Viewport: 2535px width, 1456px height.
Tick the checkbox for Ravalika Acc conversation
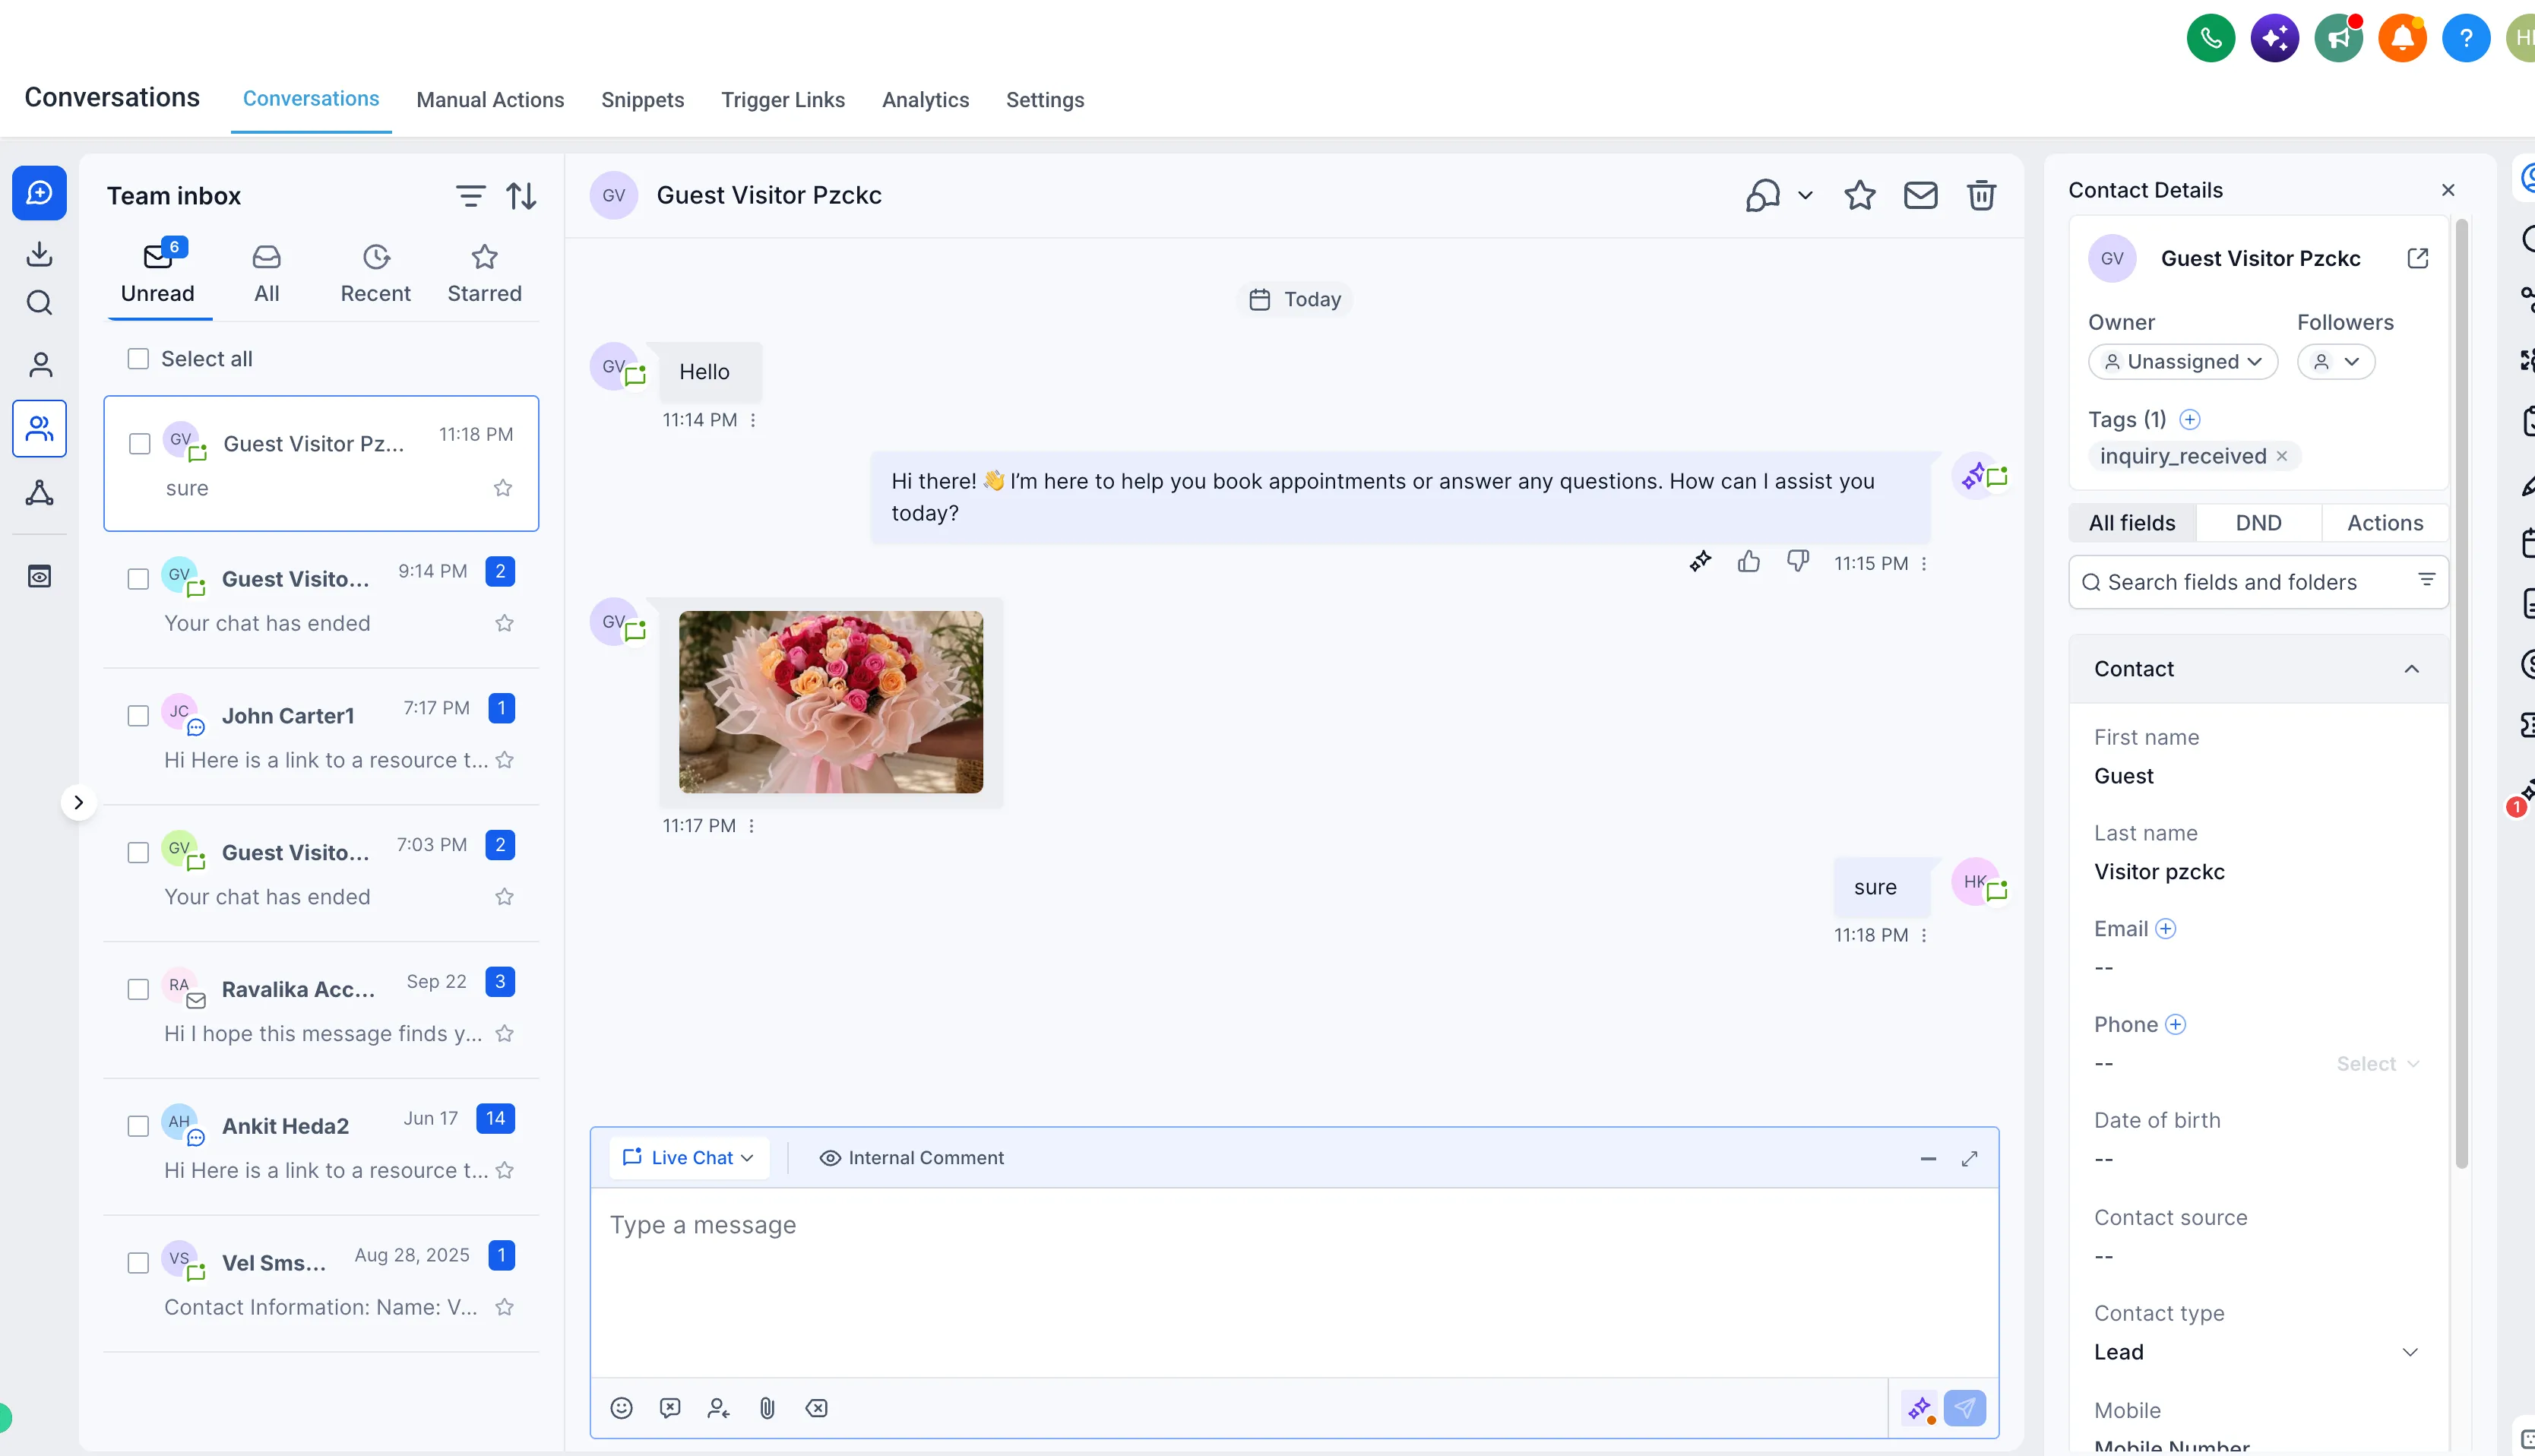138,989
